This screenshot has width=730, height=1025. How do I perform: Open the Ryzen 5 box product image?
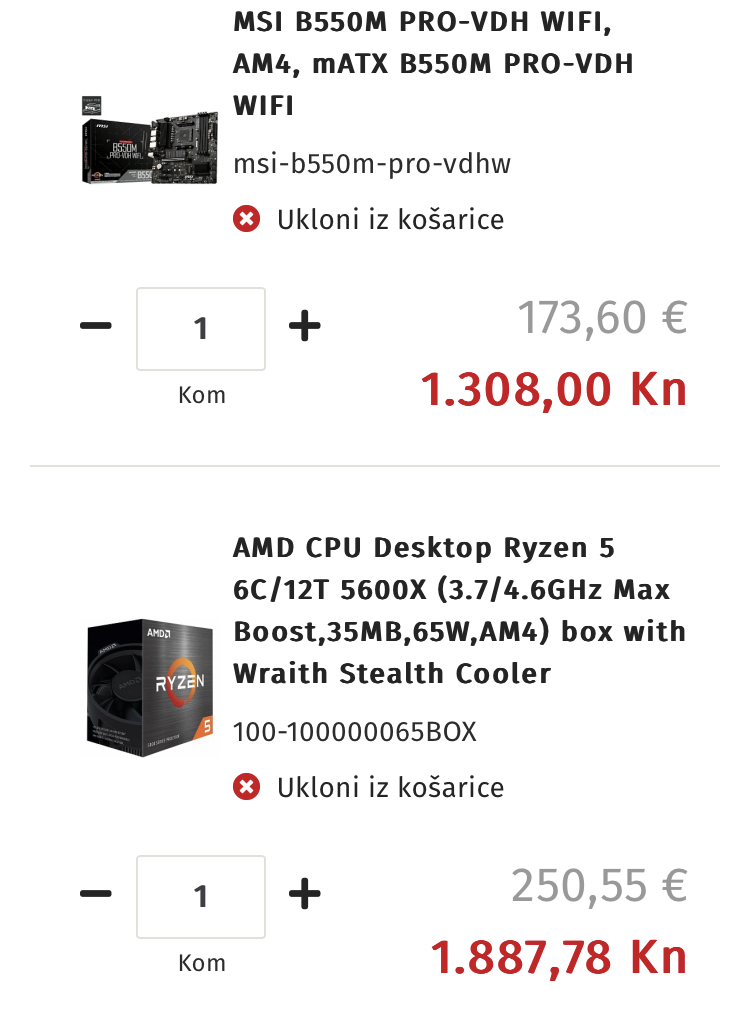[149, 686]
